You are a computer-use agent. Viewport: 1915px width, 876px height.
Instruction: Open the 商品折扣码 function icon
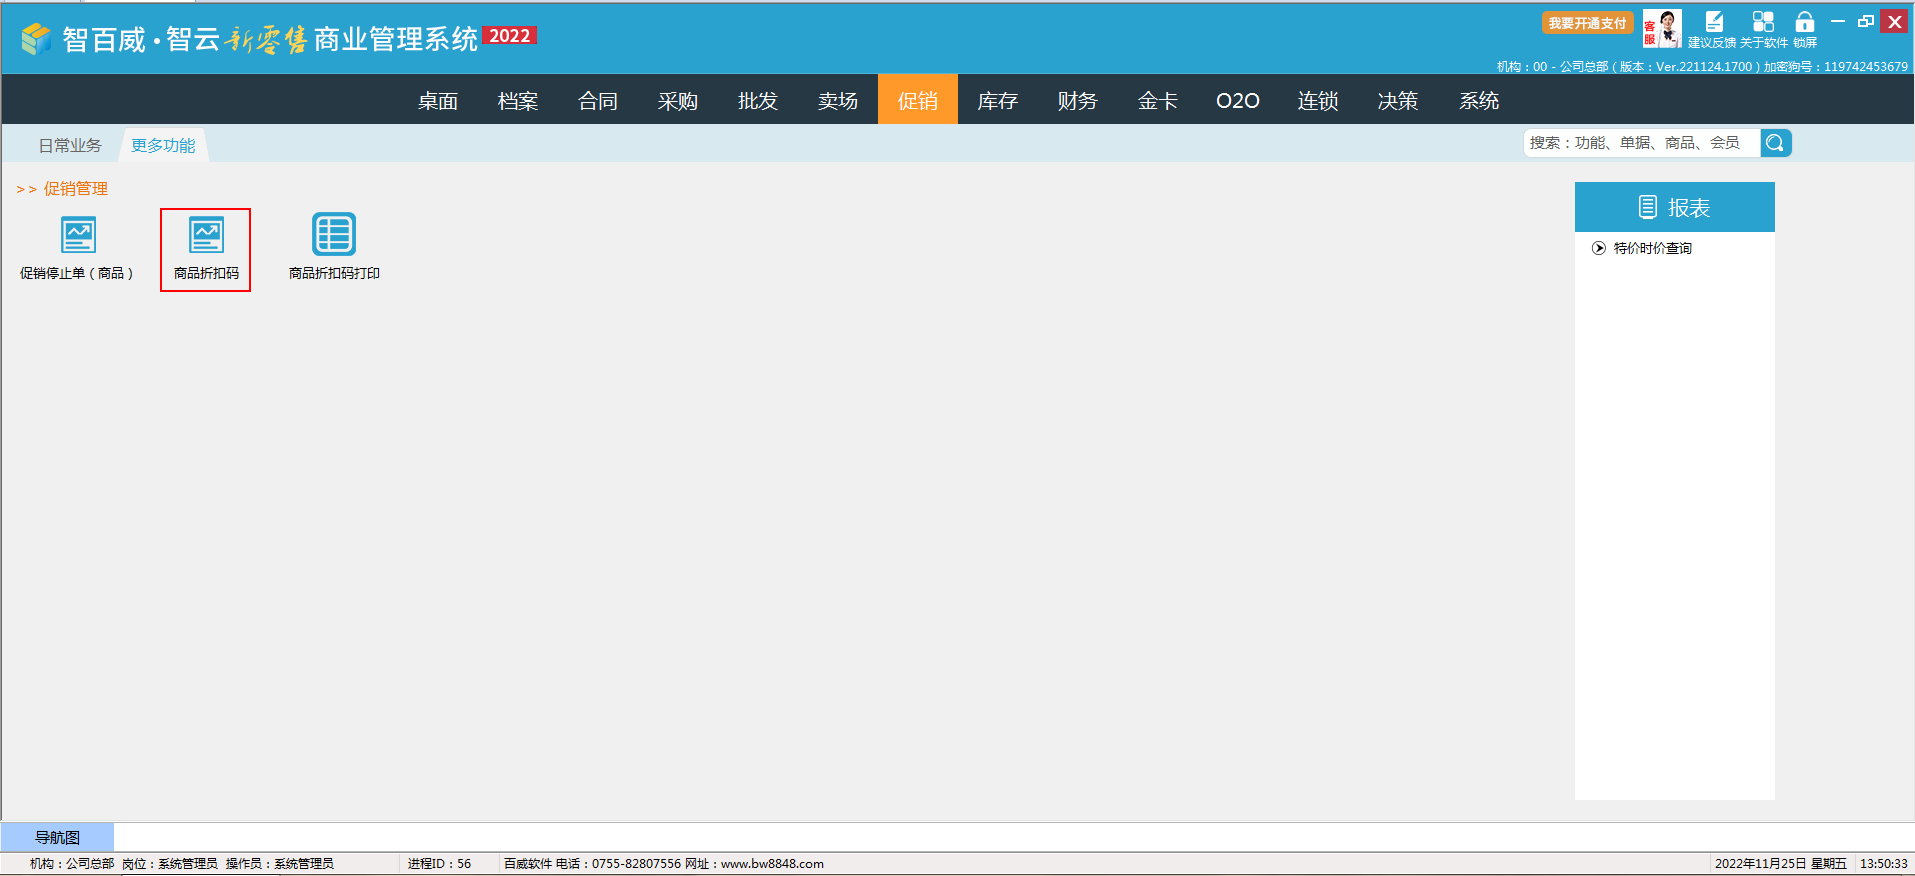(206, 237)
